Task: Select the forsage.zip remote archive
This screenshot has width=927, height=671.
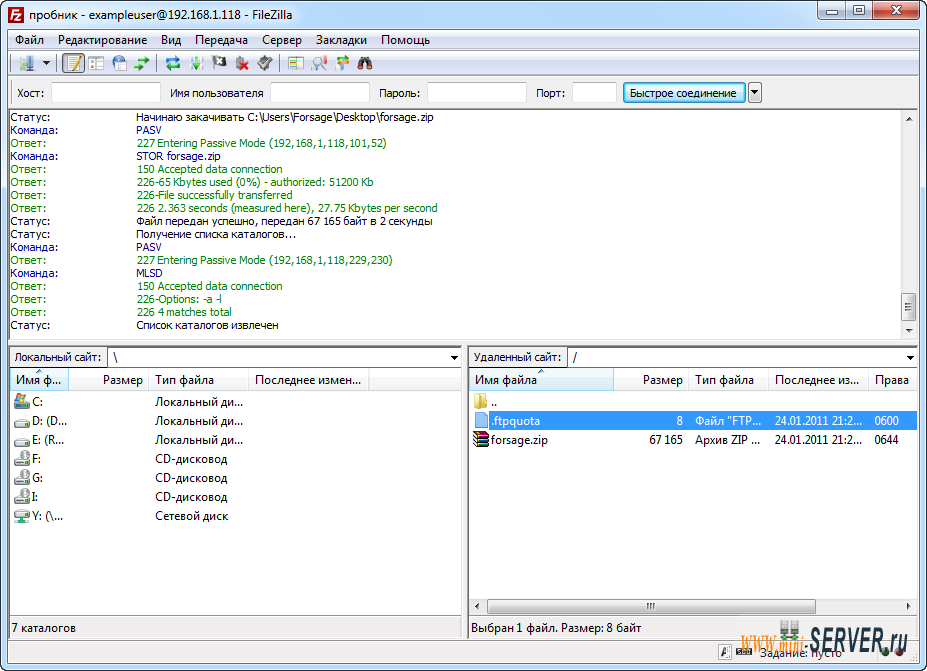Action: coord(693,440)
